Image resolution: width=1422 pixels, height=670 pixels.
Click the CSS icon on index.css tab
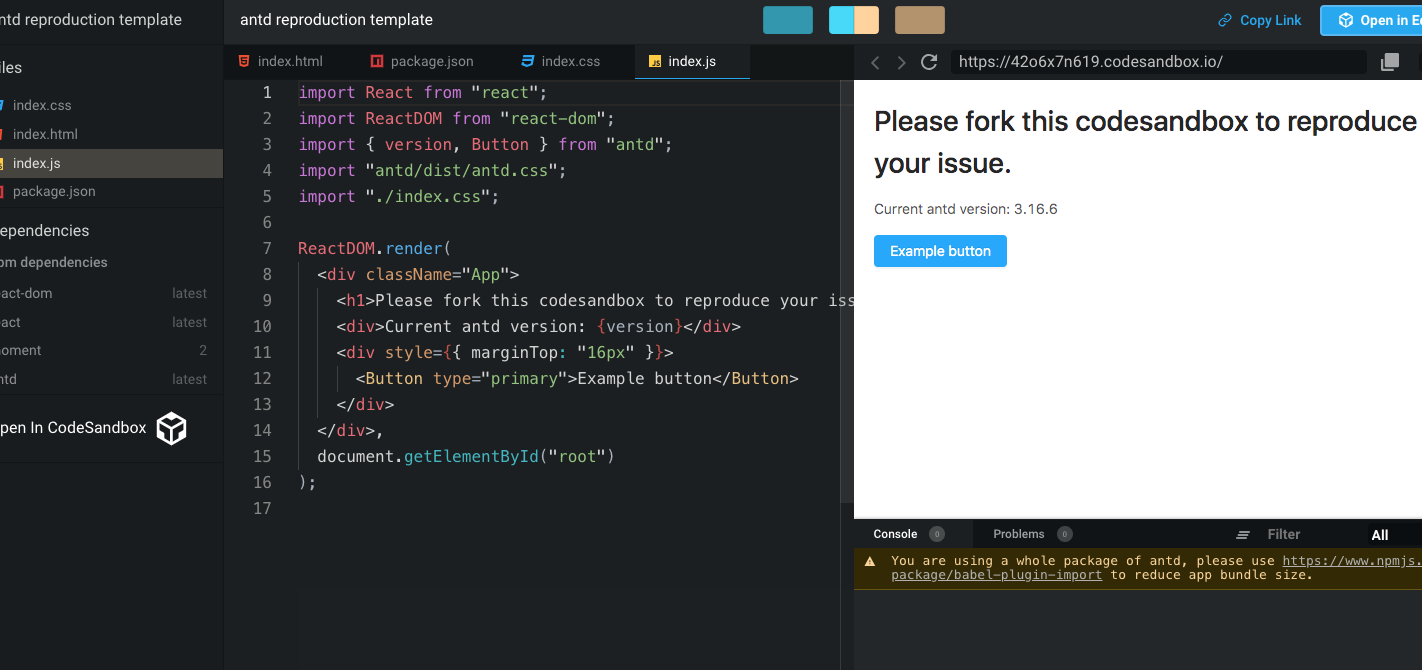click(527, 60)
